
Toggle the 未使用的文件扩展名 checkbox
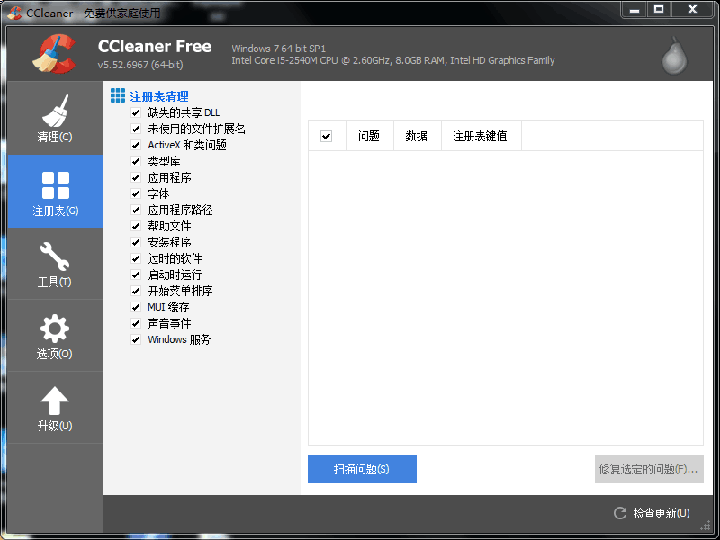[x=135, y=129]
